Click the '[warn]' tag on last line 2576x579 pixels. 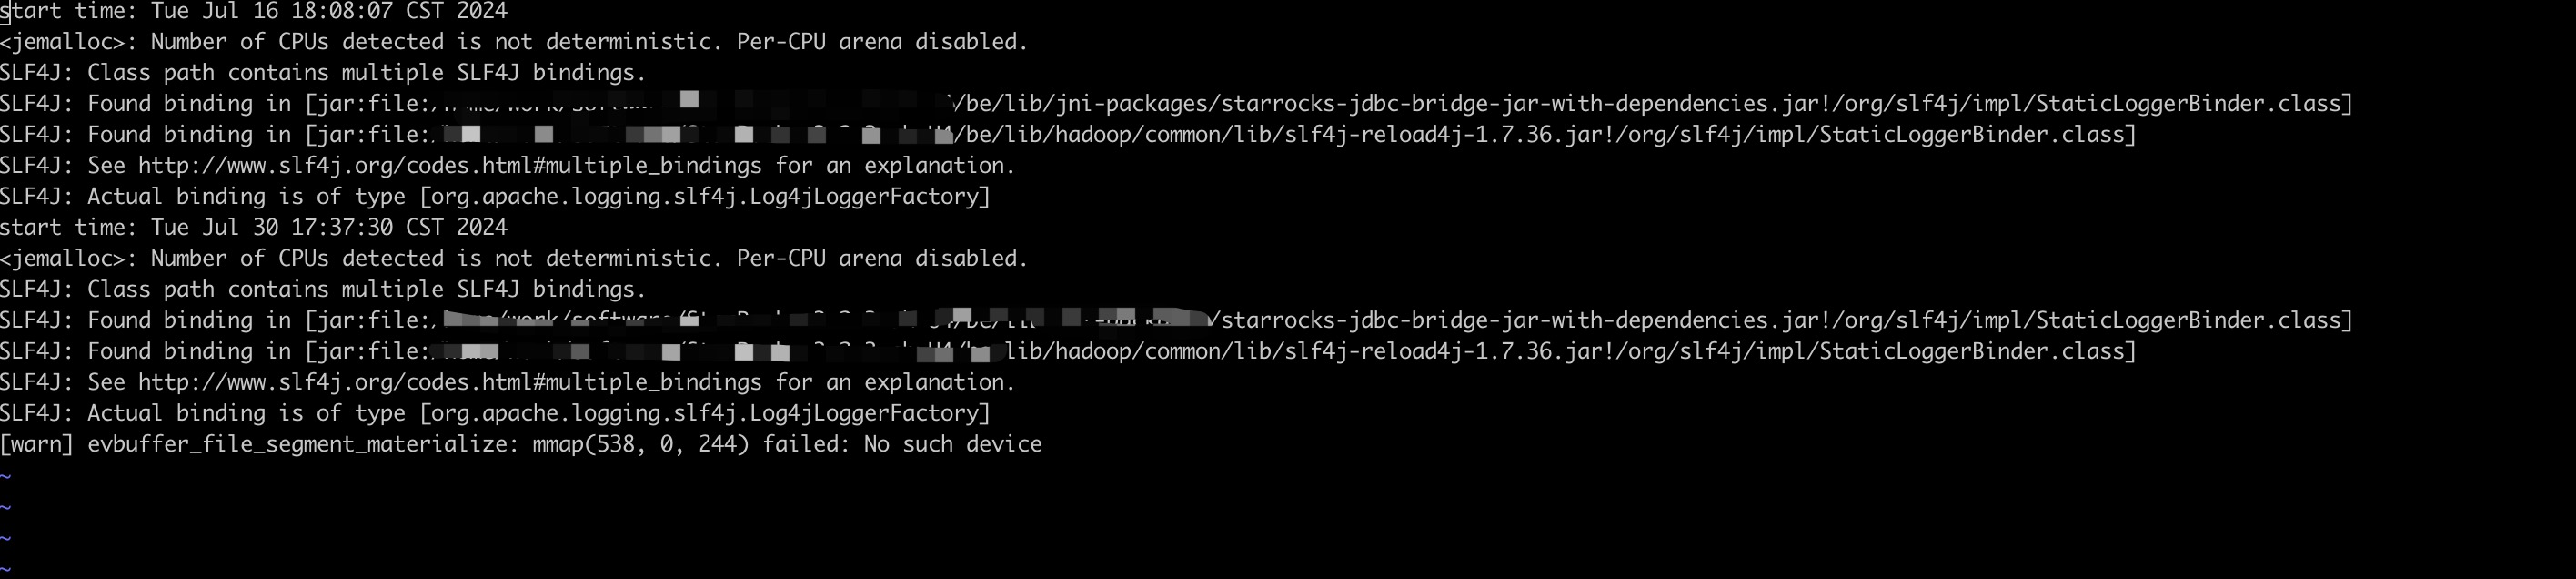(37, 444)
